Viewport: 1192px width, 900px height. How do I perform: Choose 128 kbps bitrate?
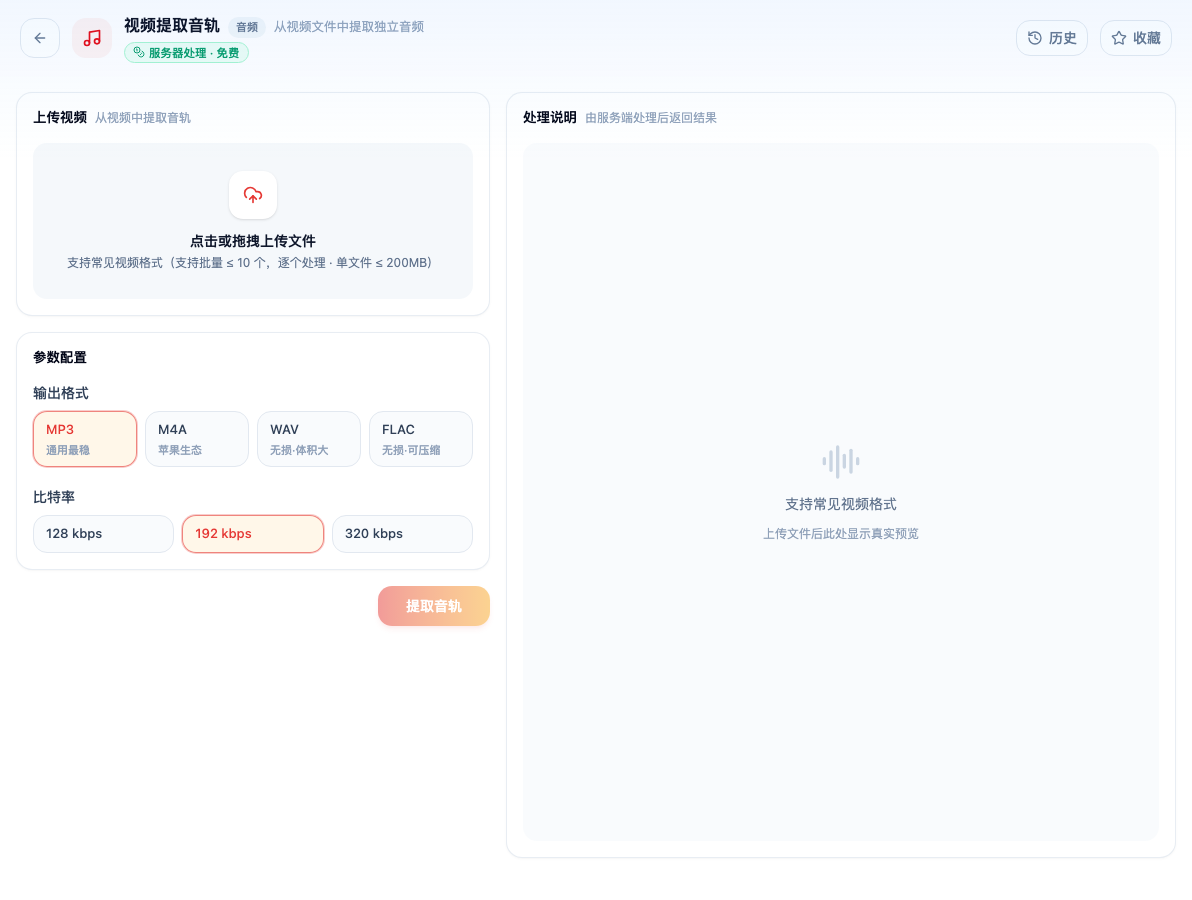coord(103,534)
